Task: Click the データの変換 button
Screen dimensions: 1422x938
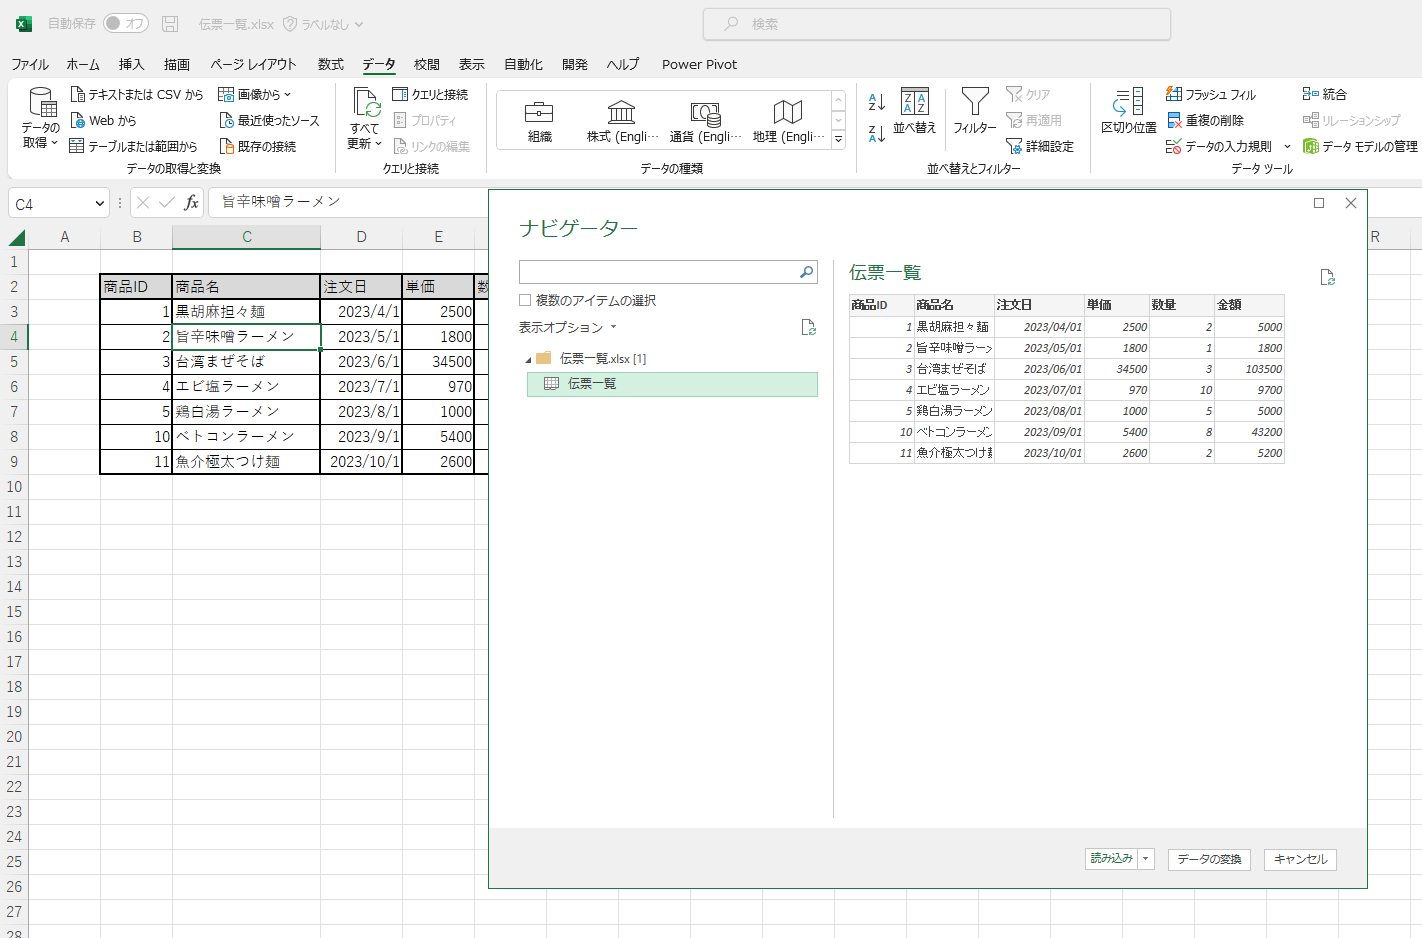Action: (1209, 858)
